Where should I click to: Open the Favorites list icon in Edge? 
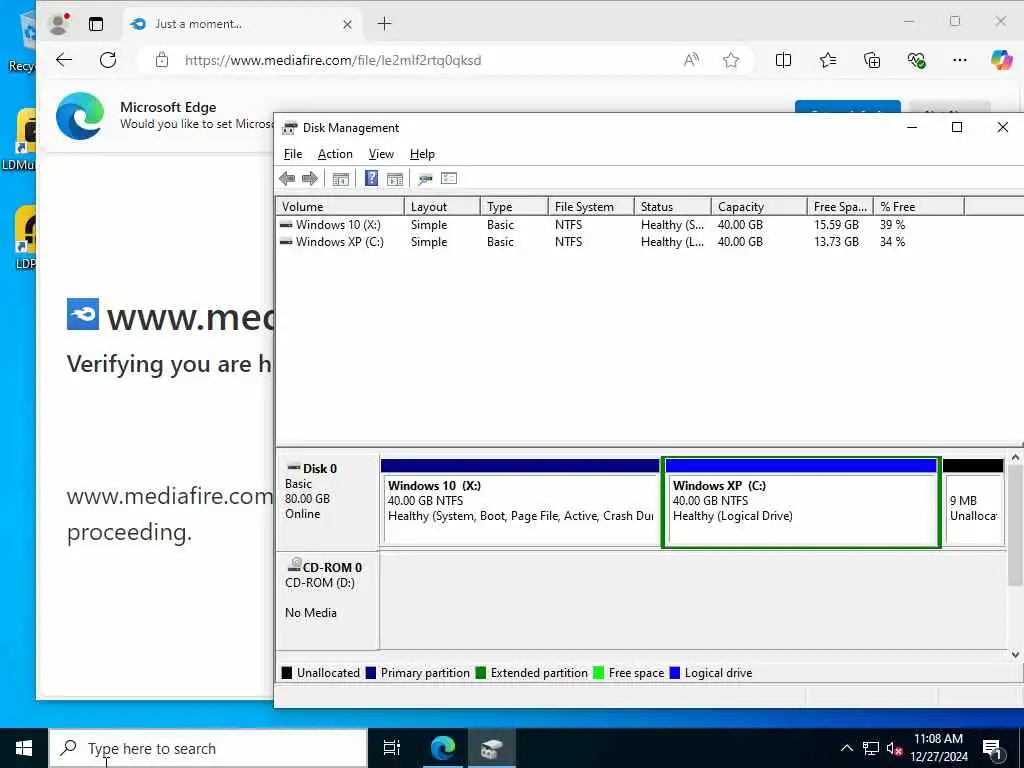point(827,60)
